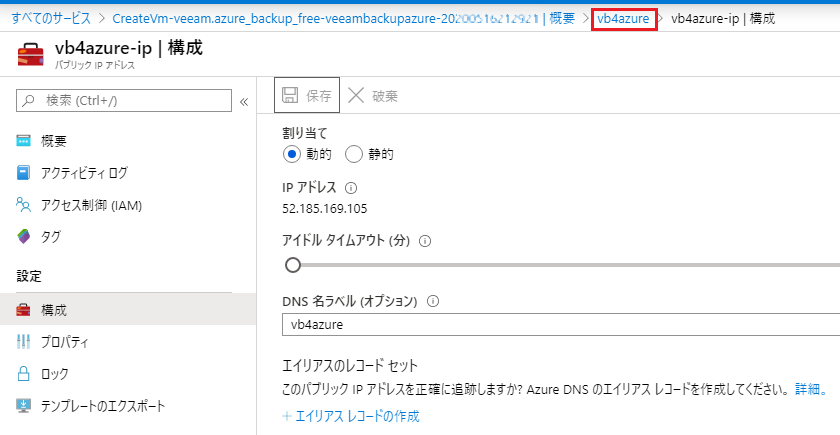Show info tooltip for IP アドレス
This screenshot has width=840, height=435.
351,188
